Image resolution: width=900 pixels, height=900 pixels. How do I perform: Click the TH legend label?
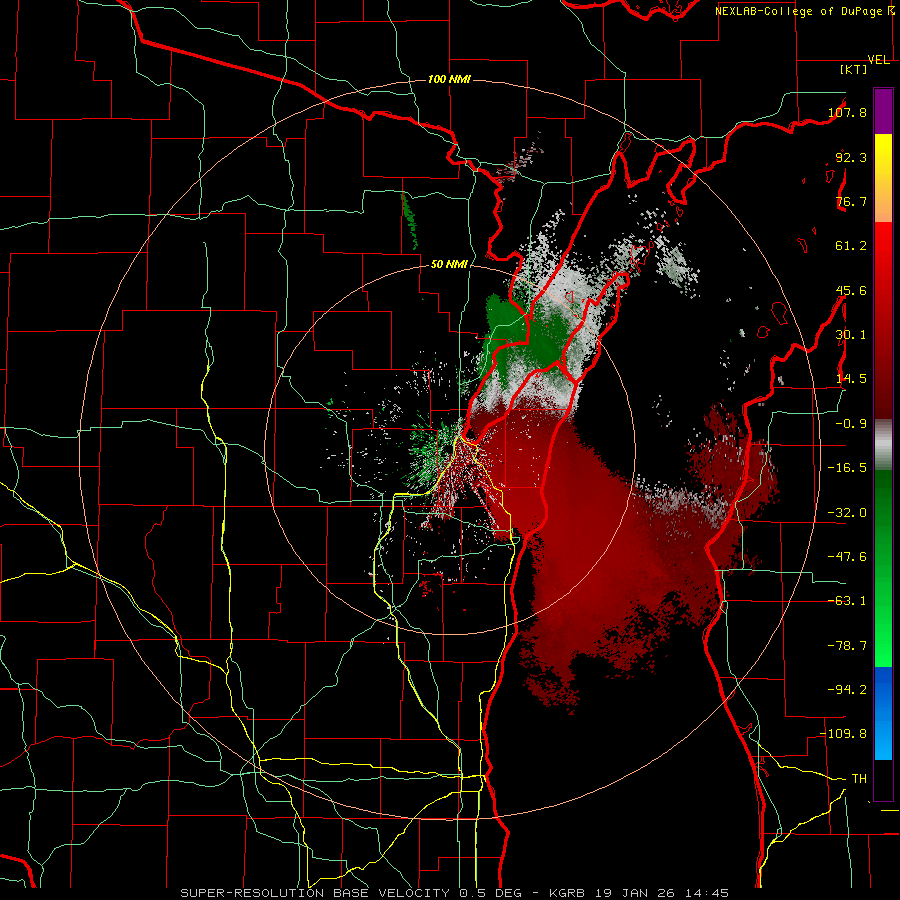859,779
